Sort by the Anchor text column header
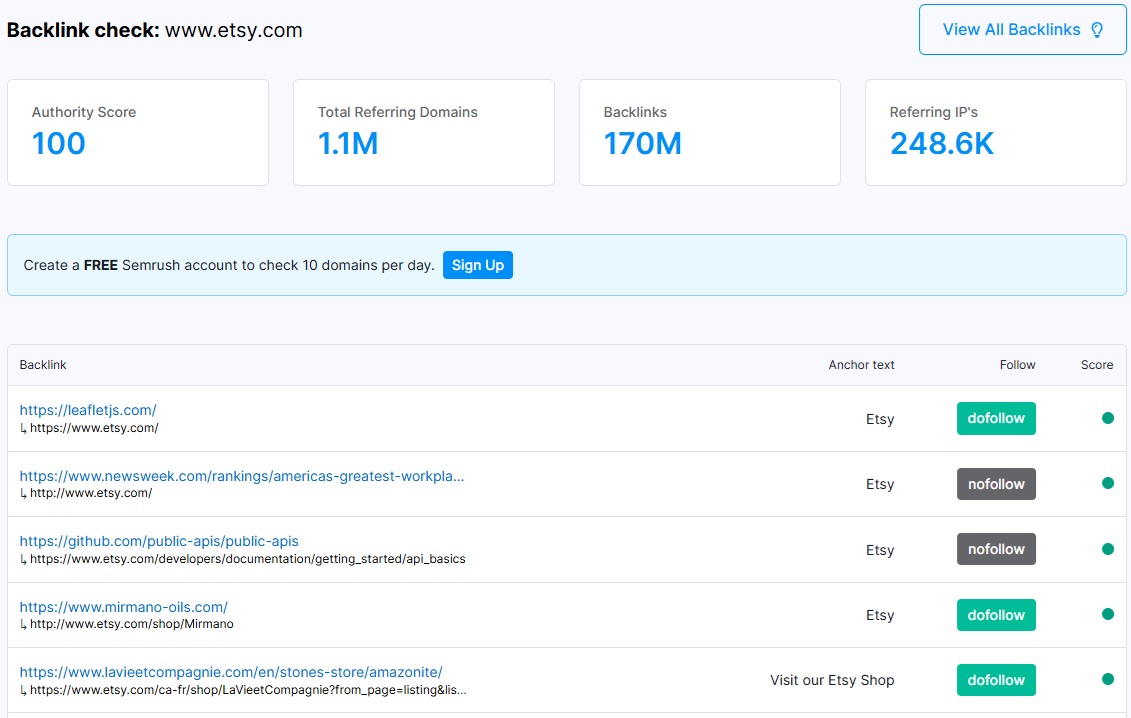 861,365
